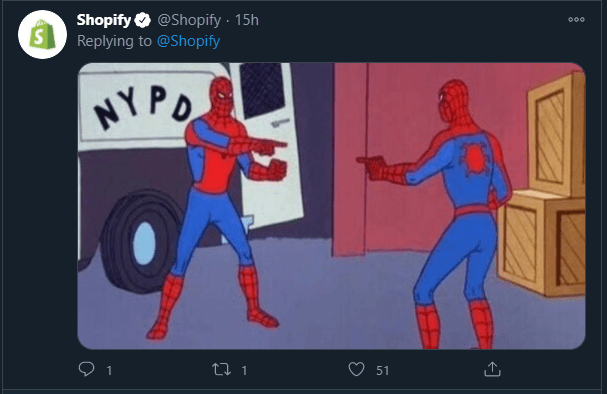Click the reply speech bubble icon
607x394 pixels.
click(x=86, y=369)
